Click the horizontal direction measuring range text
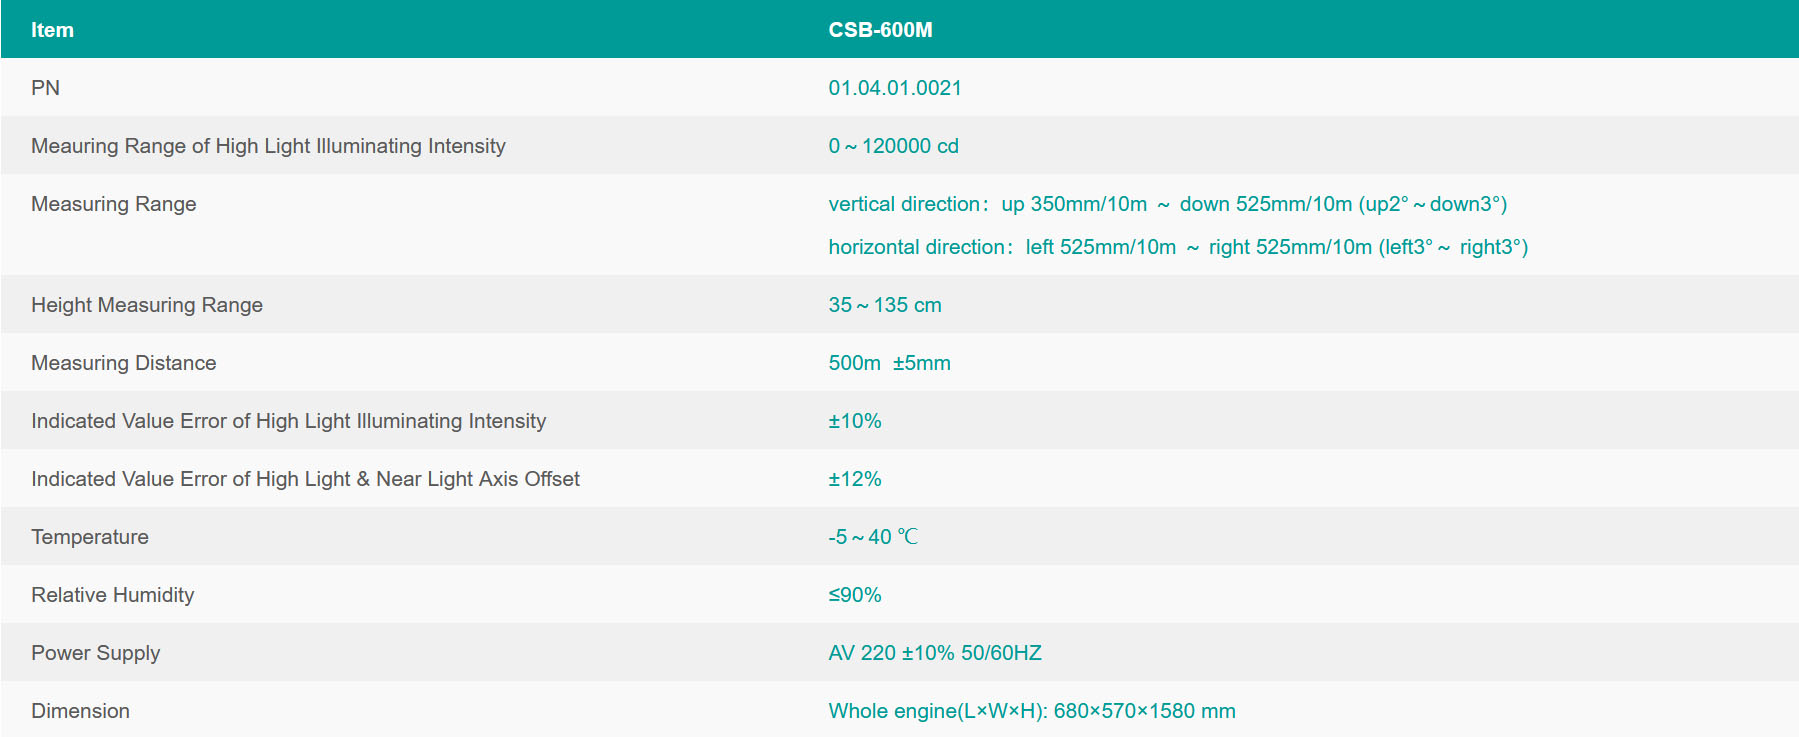Viewport: 1799px width, 737px height. [1177, 247]
